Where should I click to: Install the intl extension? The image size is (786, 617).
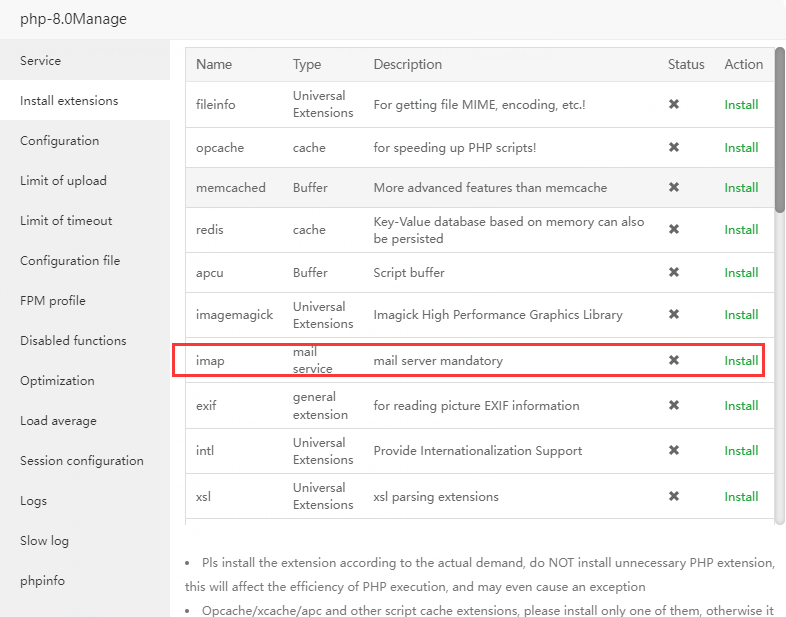(x=741, y=450)
